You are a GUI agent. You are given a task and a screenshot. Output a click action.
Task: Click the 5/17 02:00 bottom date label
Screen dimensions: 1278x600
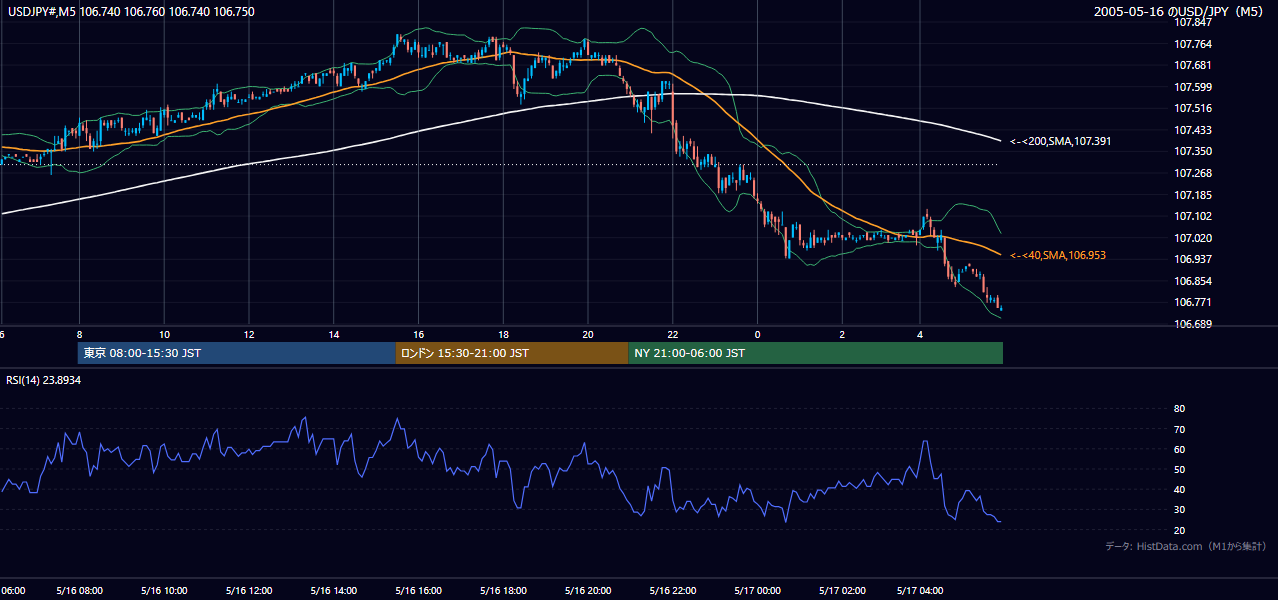pos(842,590)
